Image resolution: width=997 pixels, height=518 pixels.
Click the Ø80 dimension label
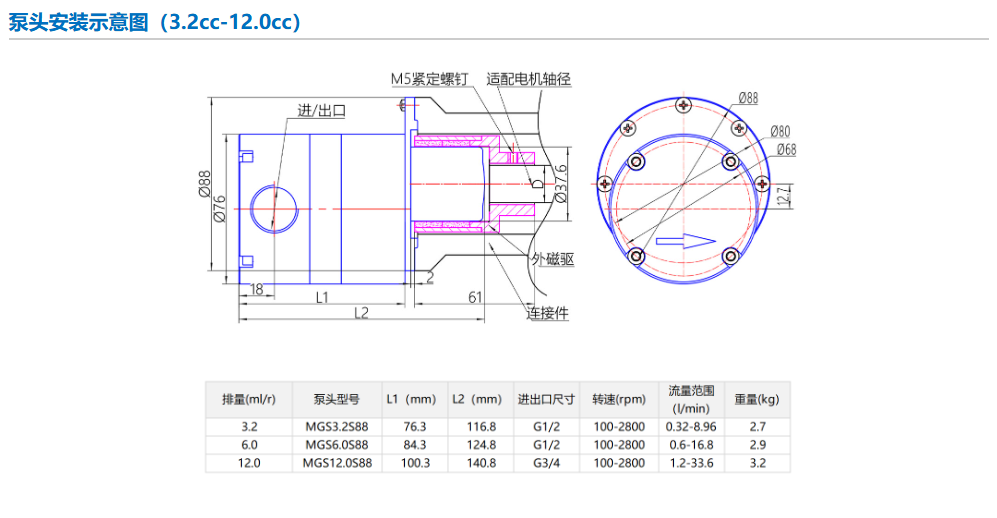(780, 131)
